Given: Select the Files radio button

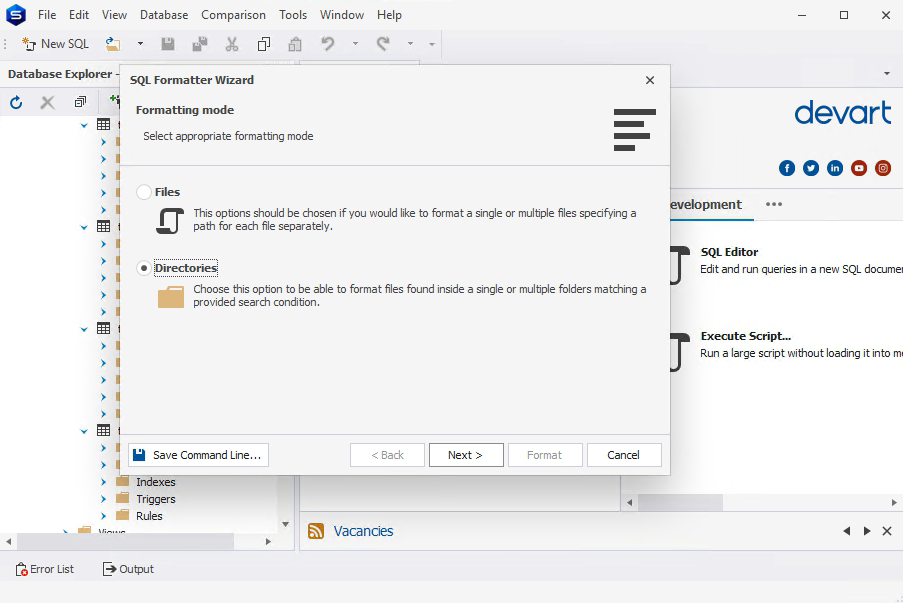Looking at the screenshot, I should coord(144,192).
